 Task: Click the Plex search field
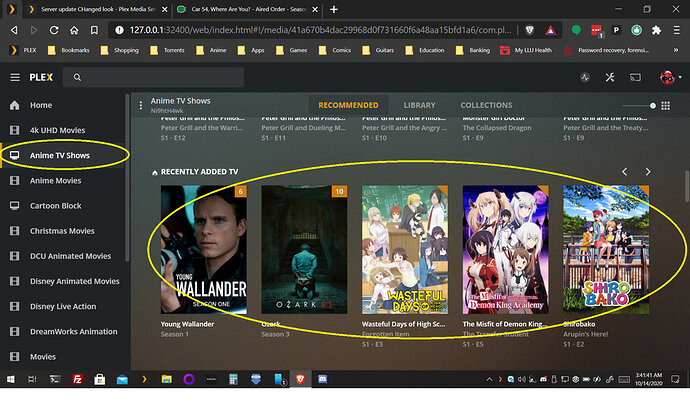click(x=153, y=77)
